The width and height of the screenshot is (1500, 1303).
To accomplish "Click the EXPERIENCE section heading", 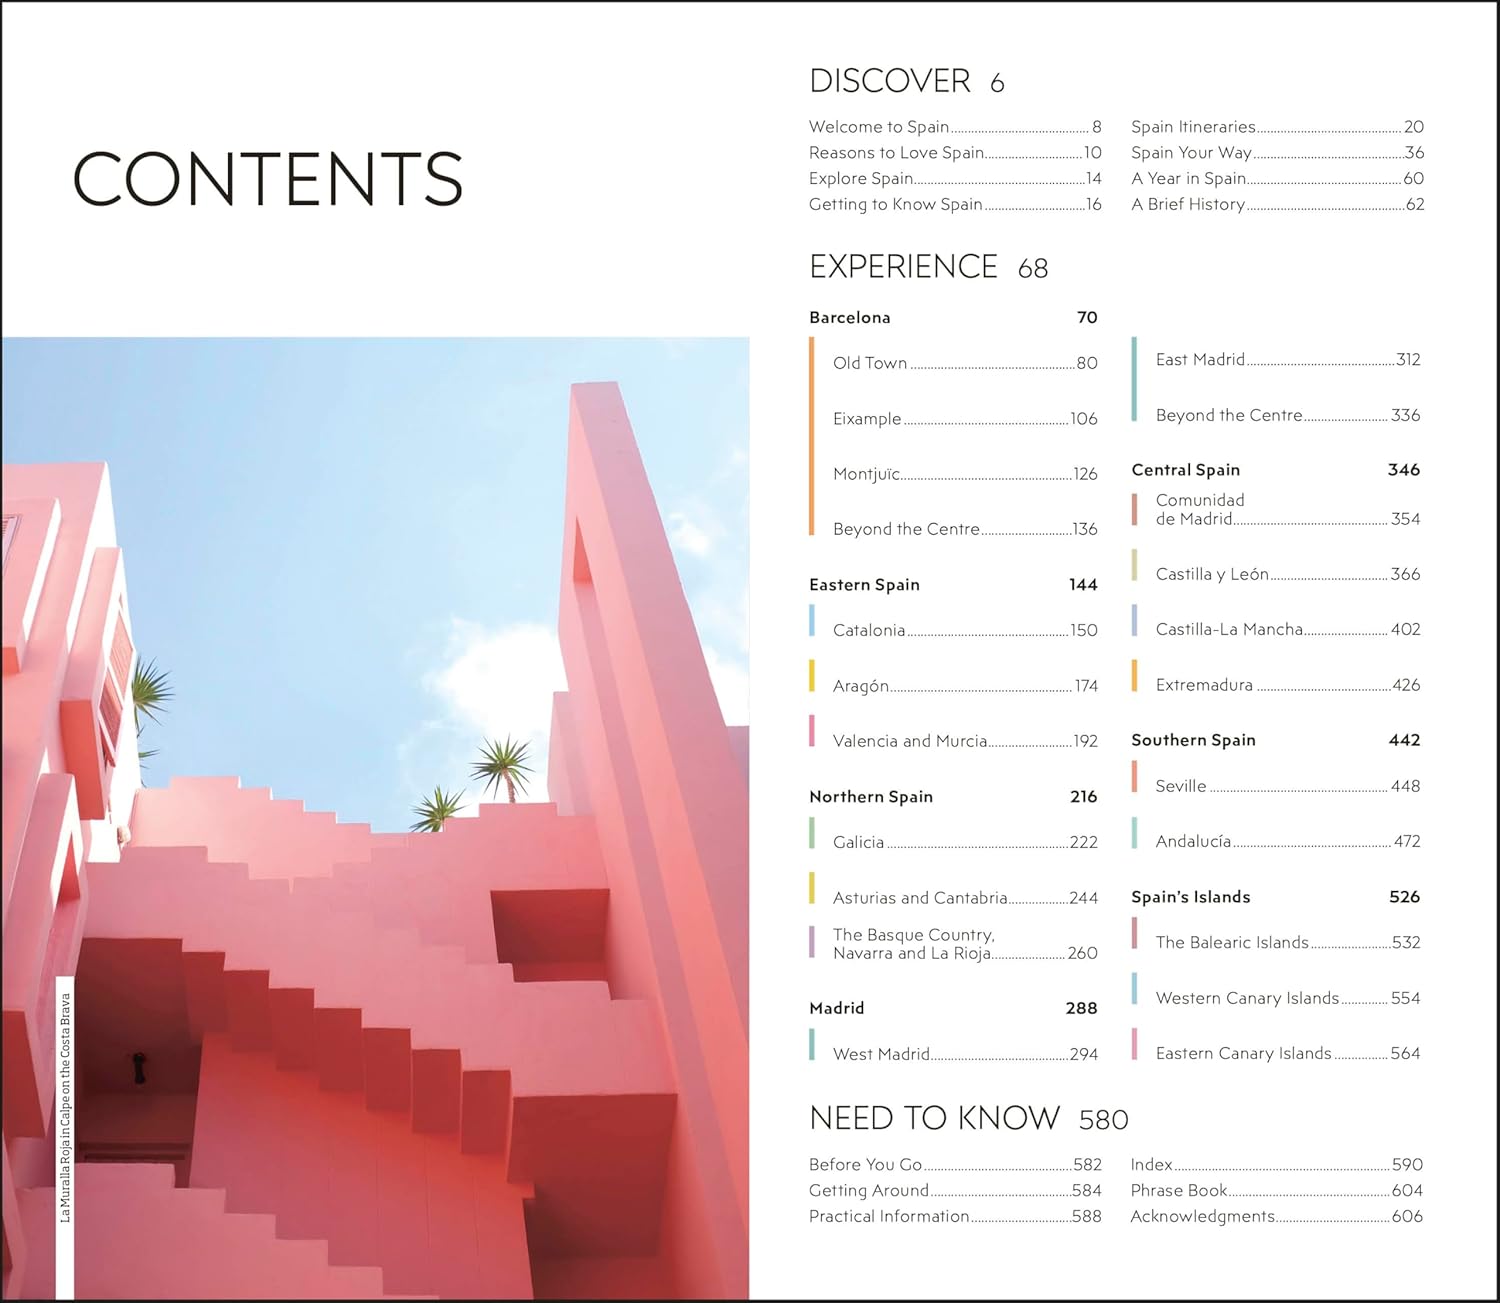I will tap(903, 267).
